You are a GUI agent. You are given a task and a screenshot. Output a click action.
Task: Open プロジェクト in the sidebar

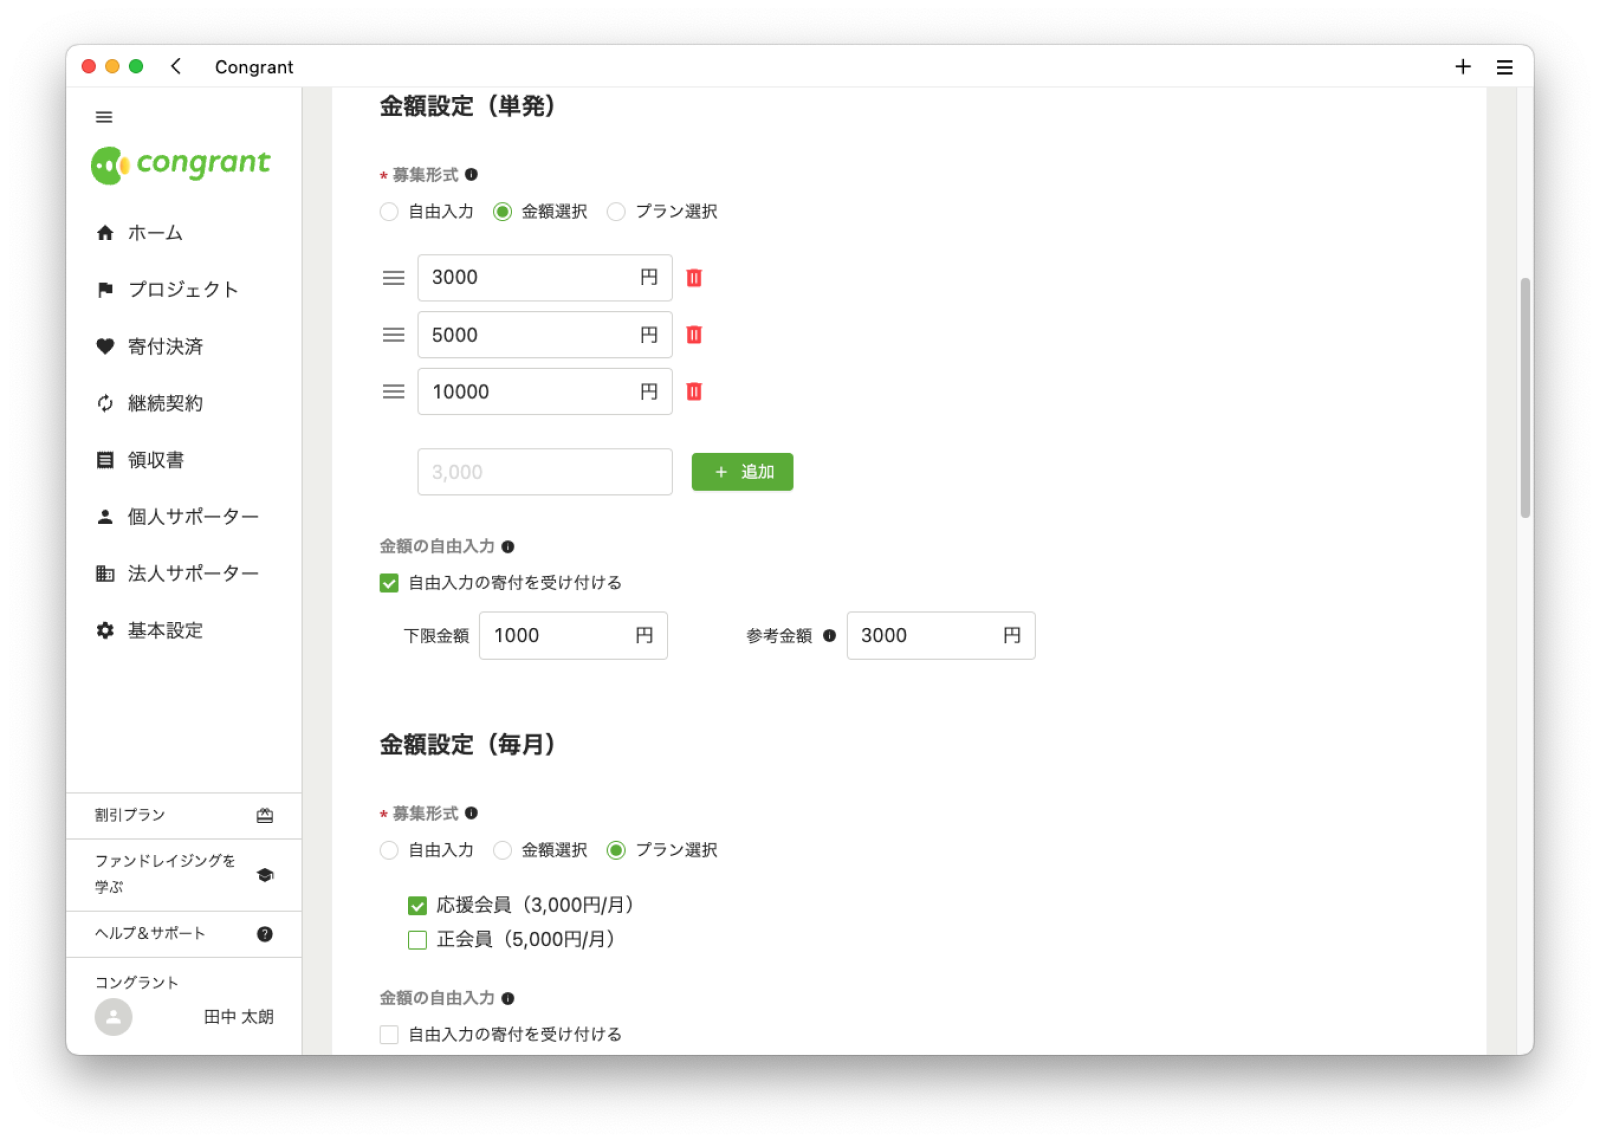184,290
